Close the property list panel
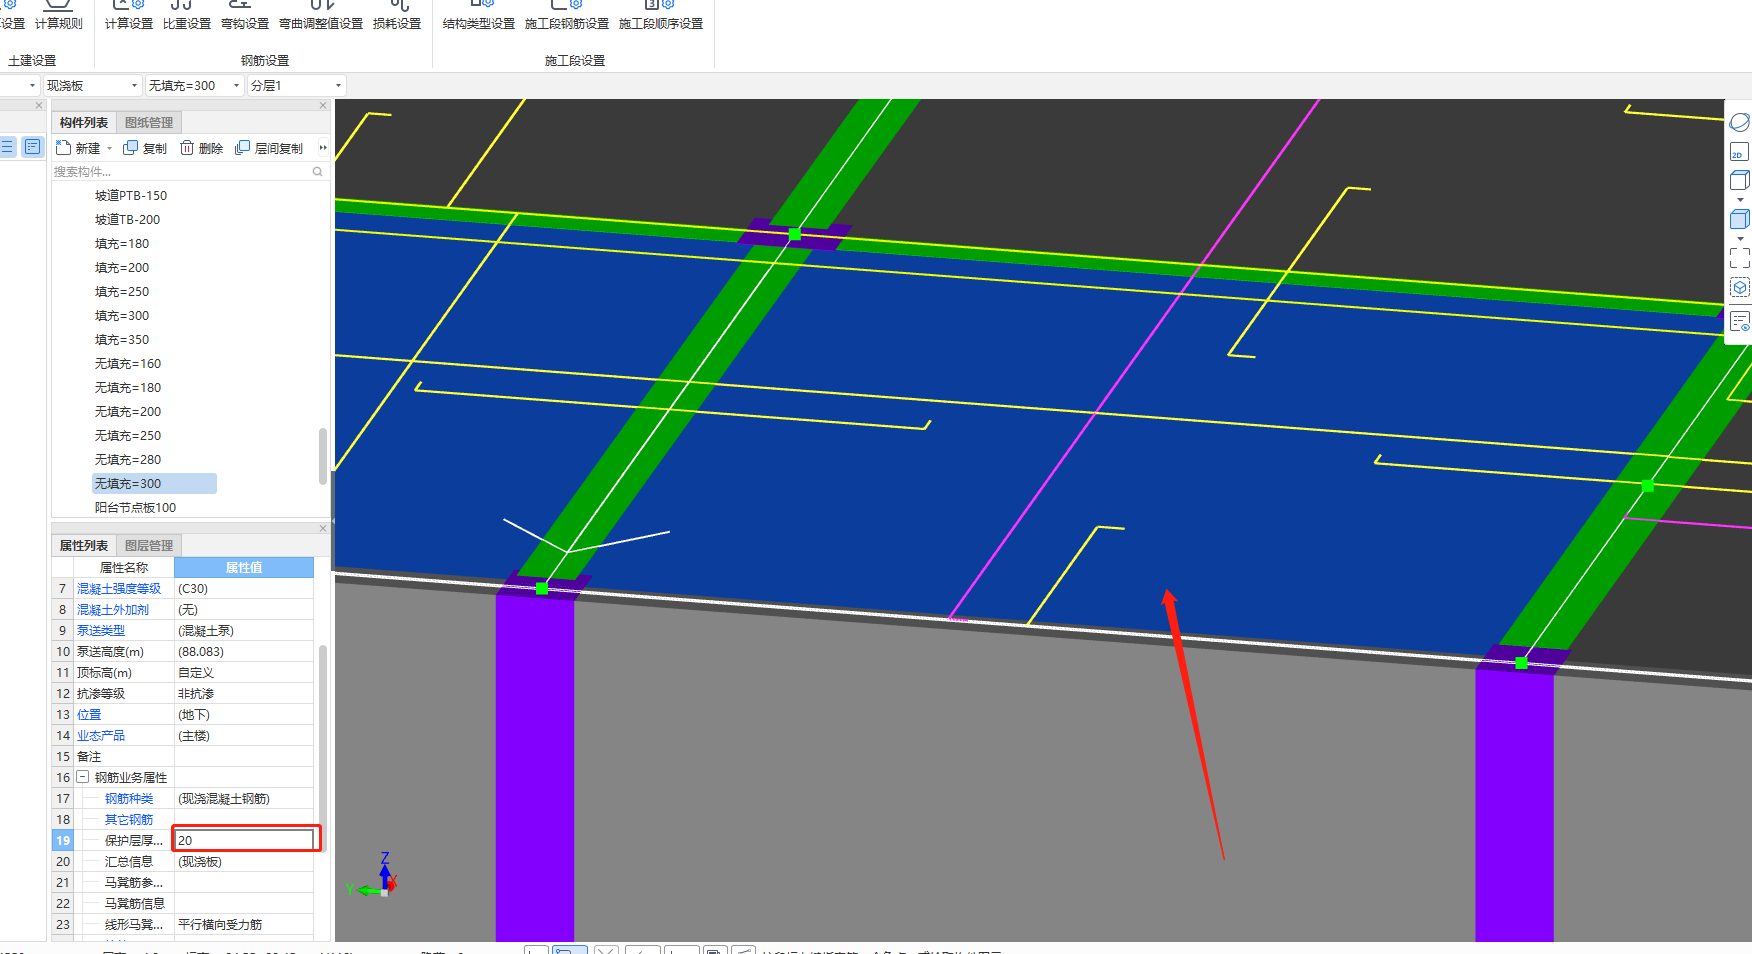 coord(323,528)
